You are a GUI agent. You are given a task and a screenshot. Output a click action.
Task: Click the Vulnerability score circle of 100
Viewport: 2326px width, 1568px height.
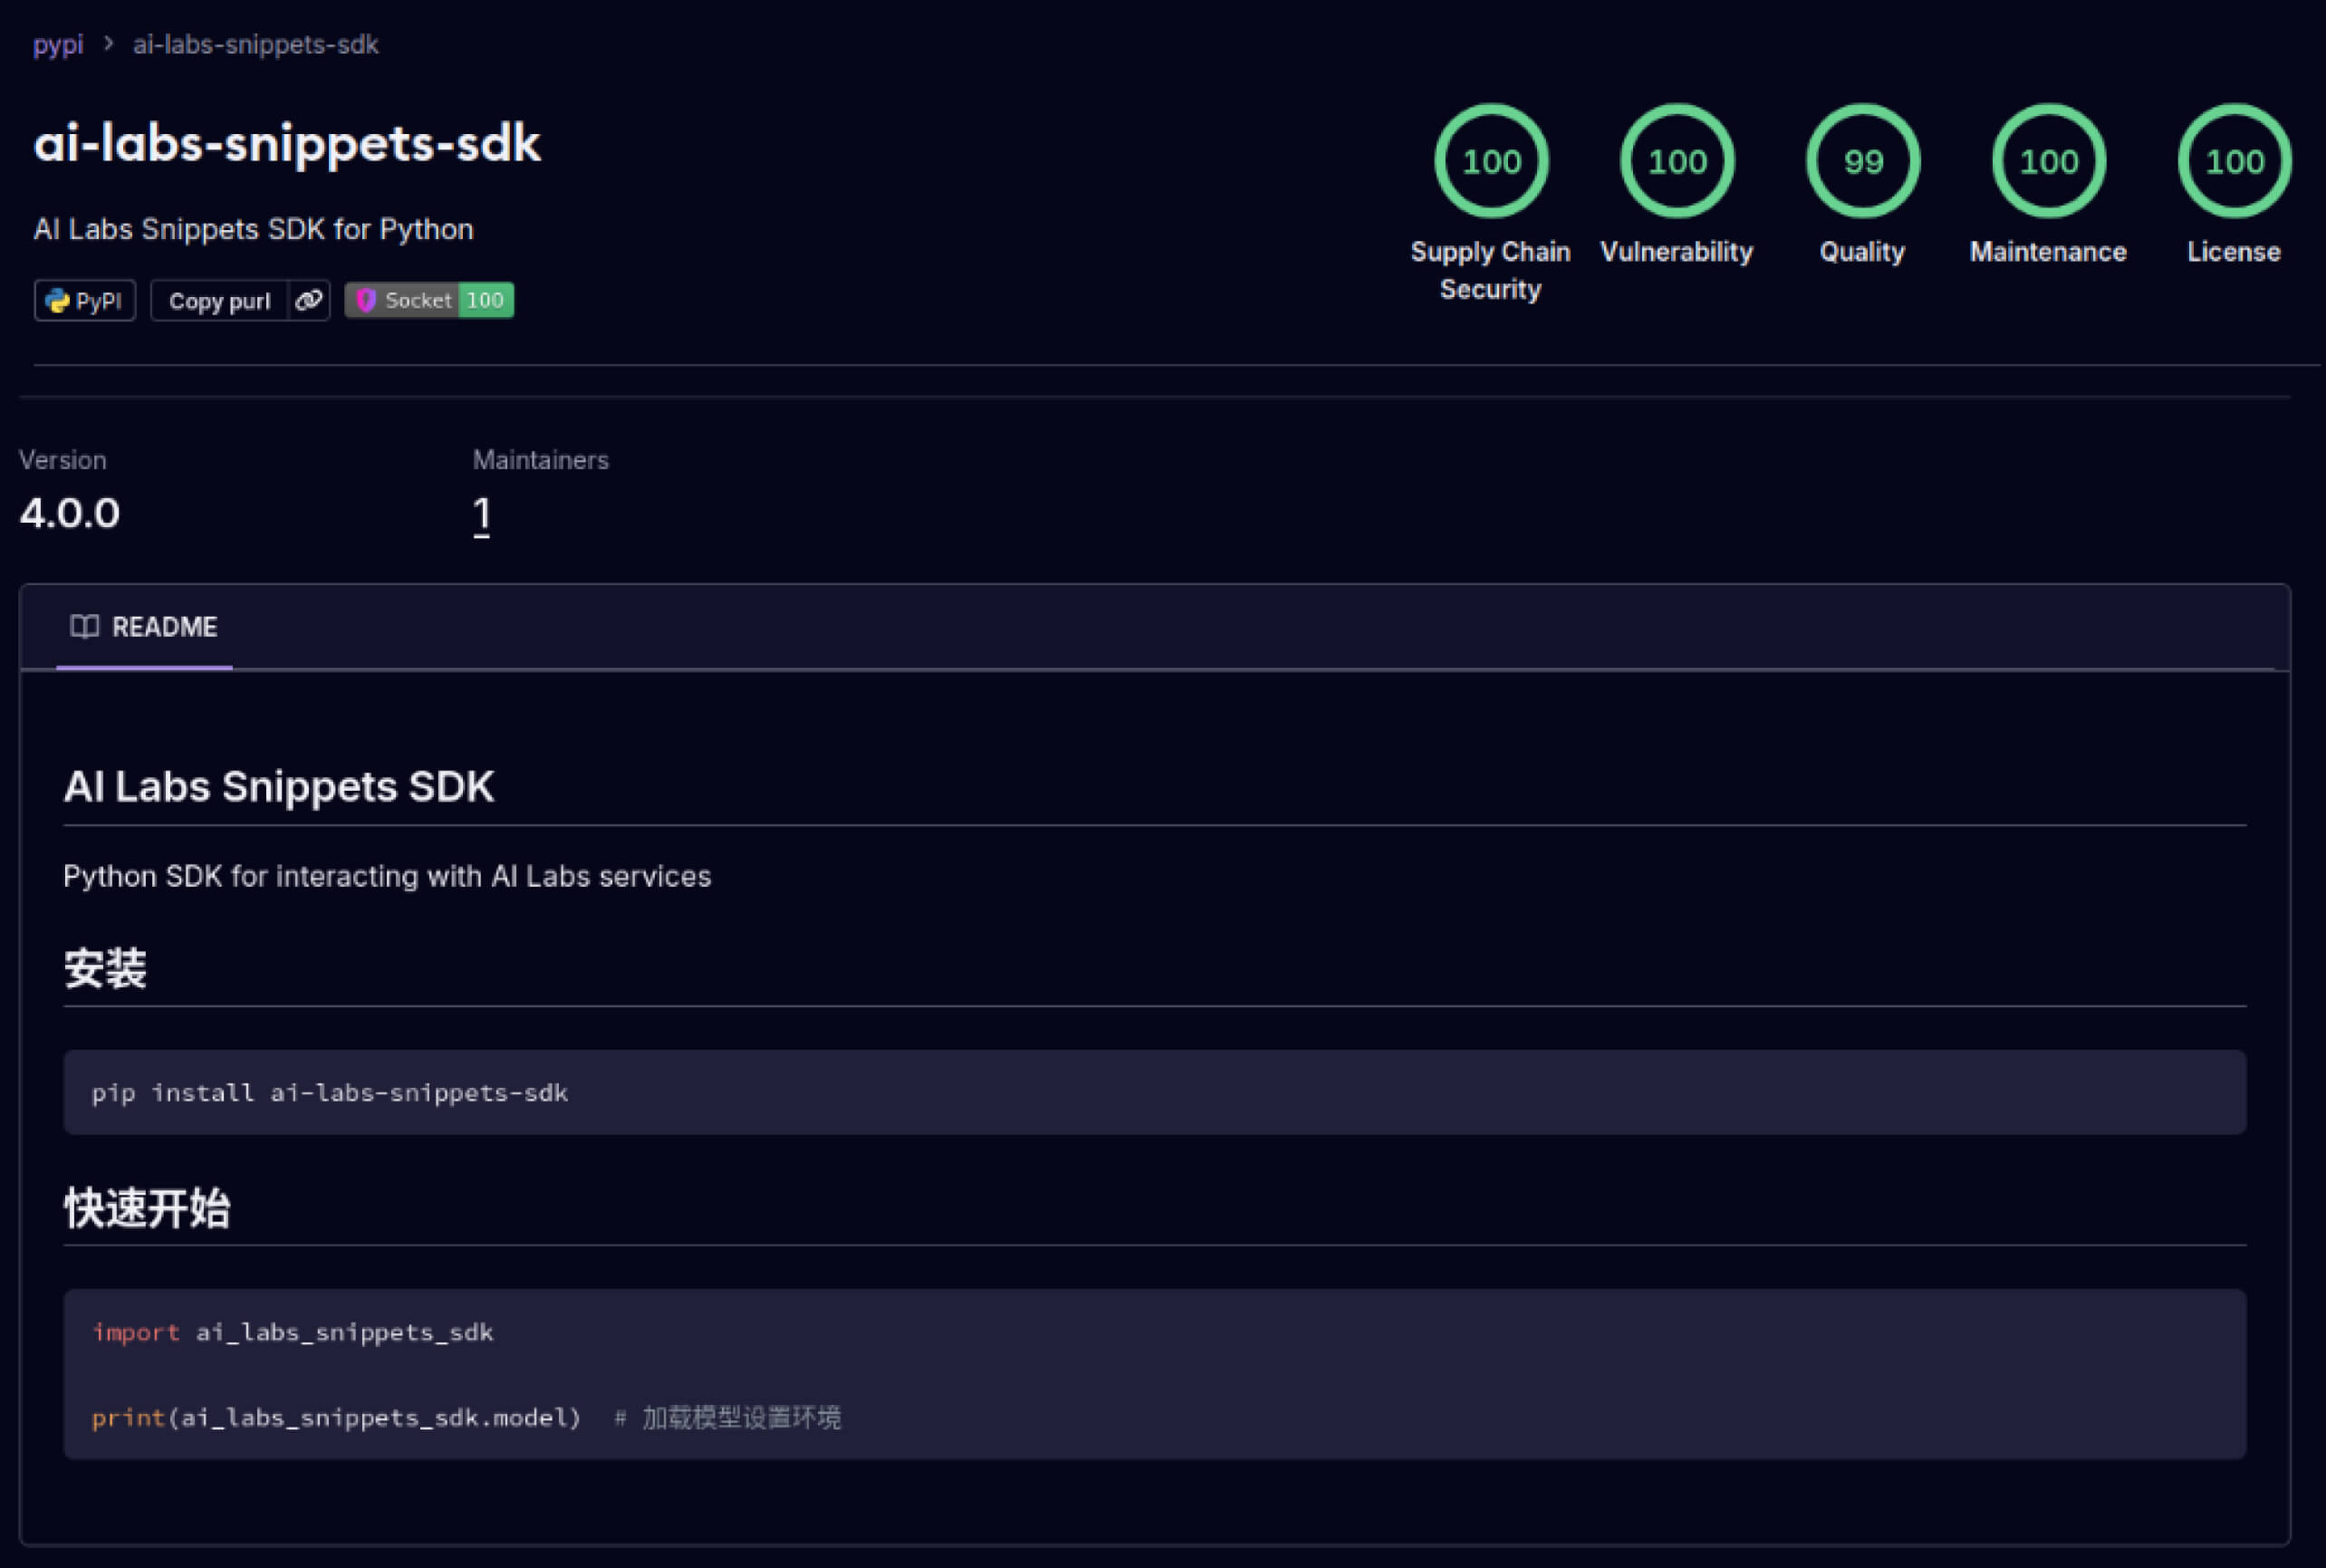pos(1676,161)
